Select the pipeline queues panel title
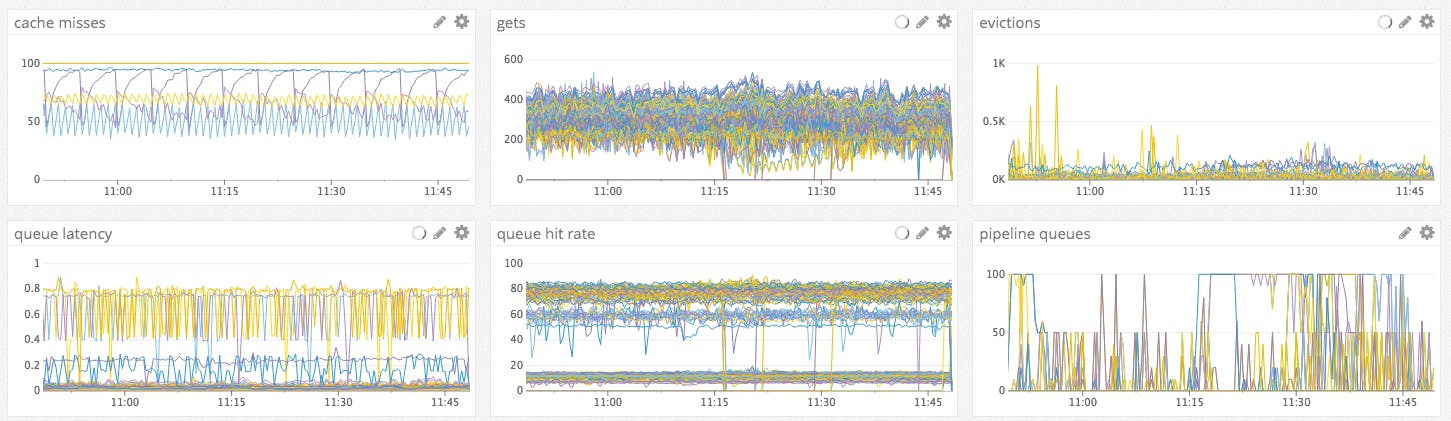This screenshot has width=1451, height=421. tap(1035, 234)
